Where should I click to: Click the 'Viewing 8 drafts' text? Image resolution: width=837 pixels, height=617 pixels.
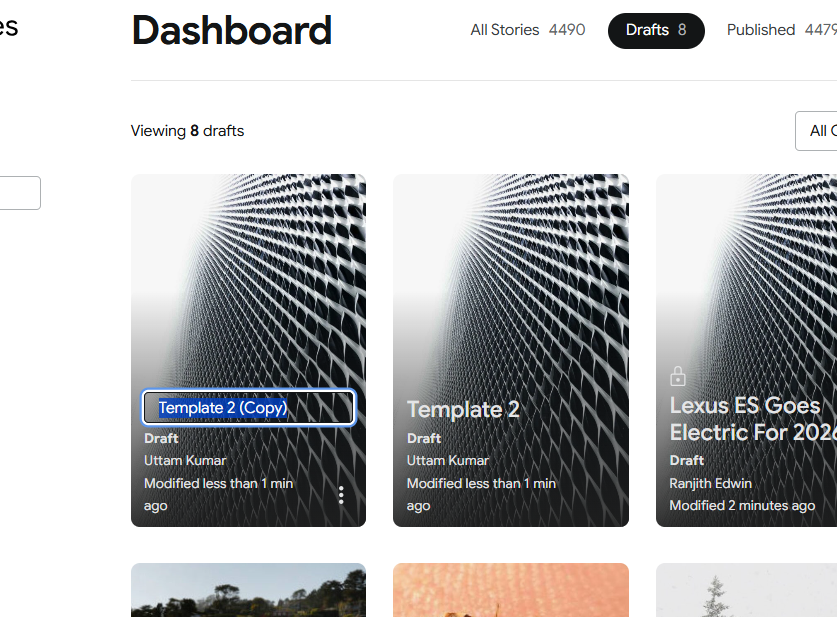pyautogui.click(x=187, y=131)
